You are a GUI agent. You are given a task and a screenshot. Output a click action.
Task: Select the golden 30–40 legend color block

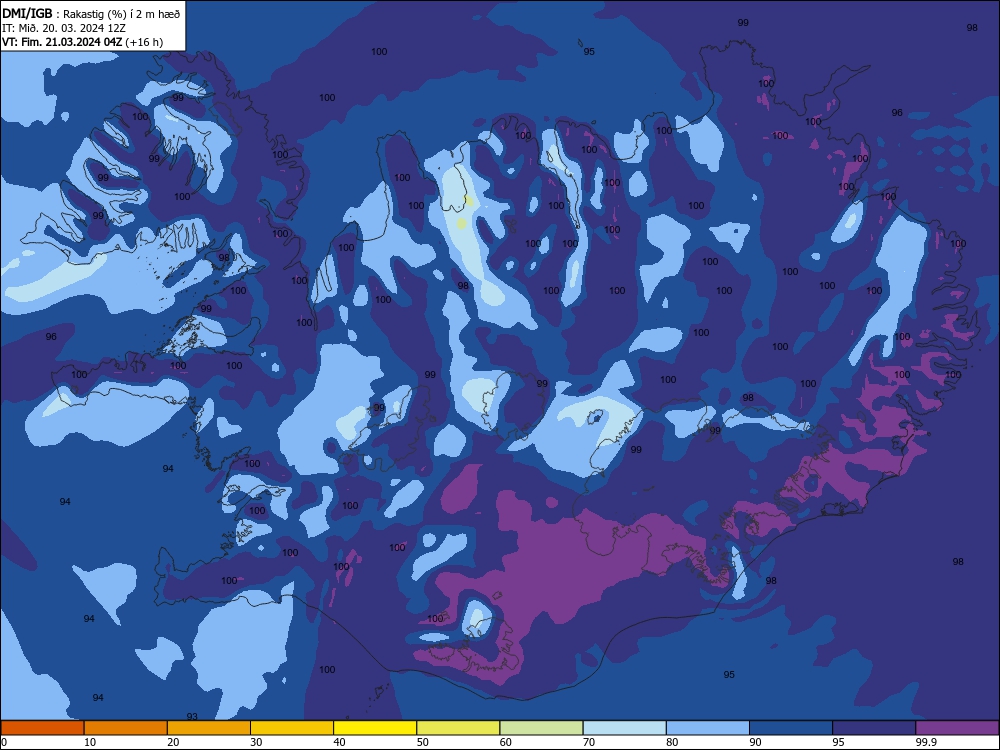pyautogui.click(x=292, y=728)
